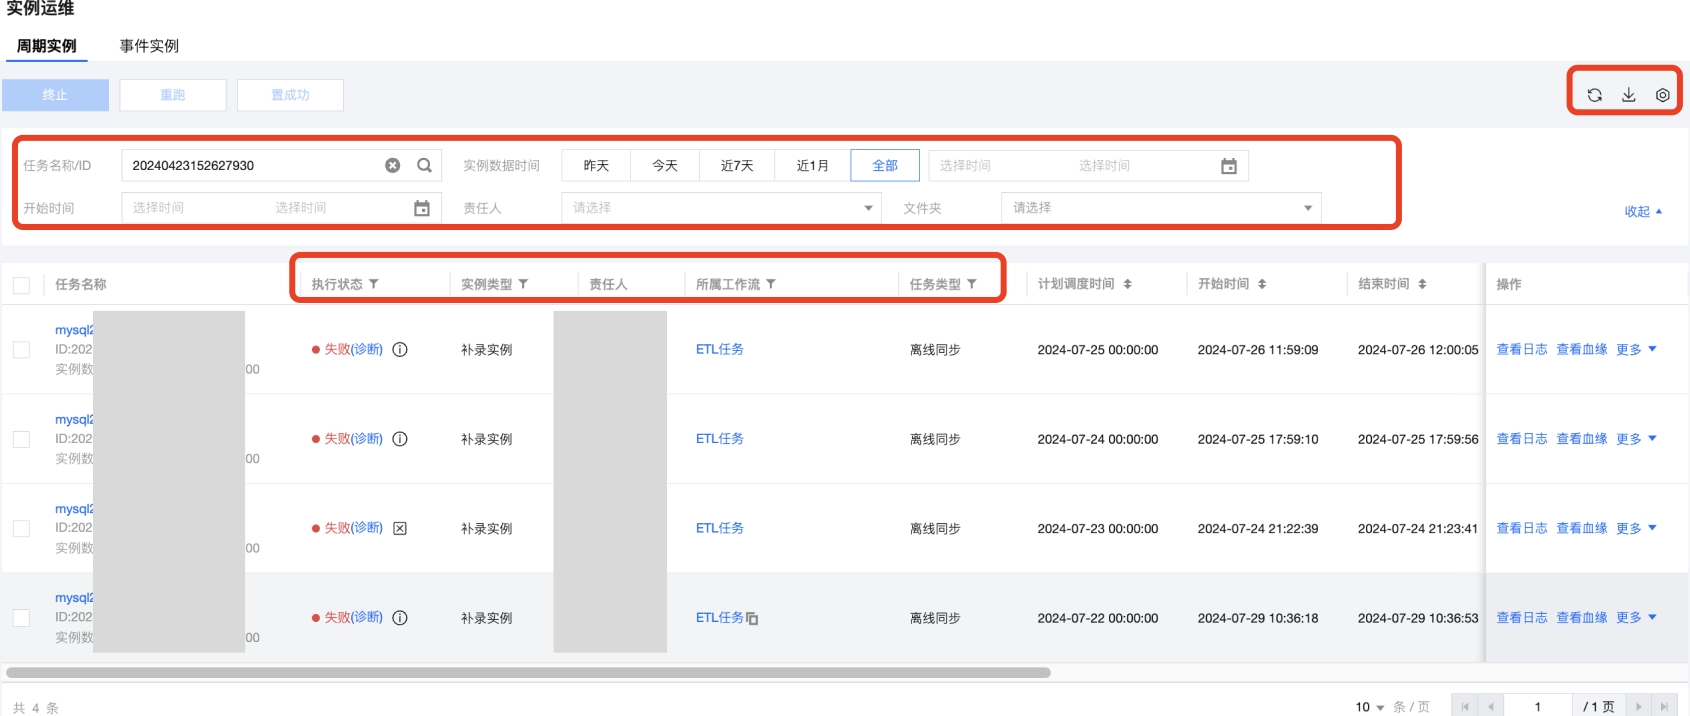Clear the task name search field
This screenshot has width=1690, height=716.
(x=393, y=166)
